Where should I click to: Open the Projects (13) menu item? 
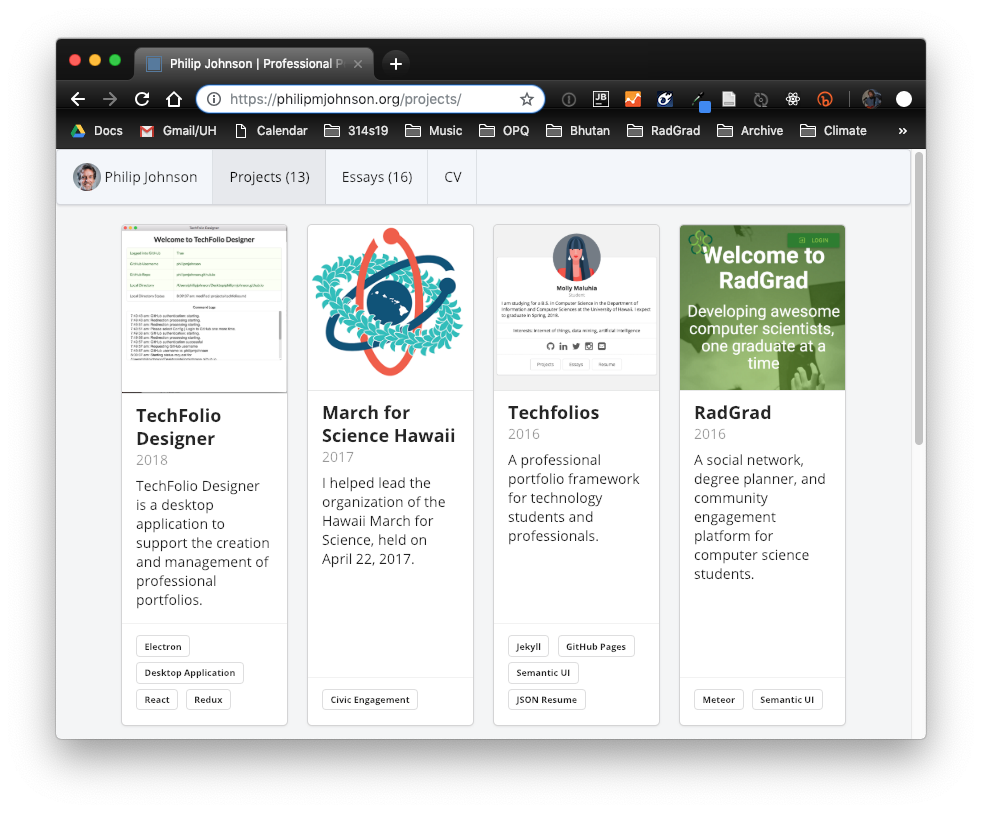pyautogui.click(x=269, y=177)
